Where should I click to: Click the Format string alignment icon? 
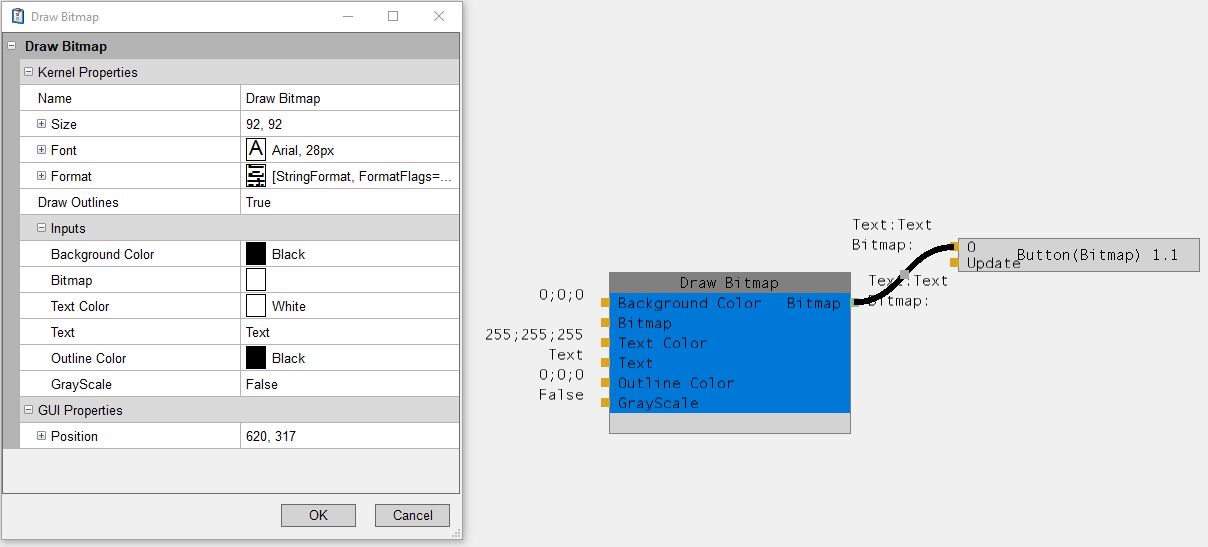click(x=256, y=176)
